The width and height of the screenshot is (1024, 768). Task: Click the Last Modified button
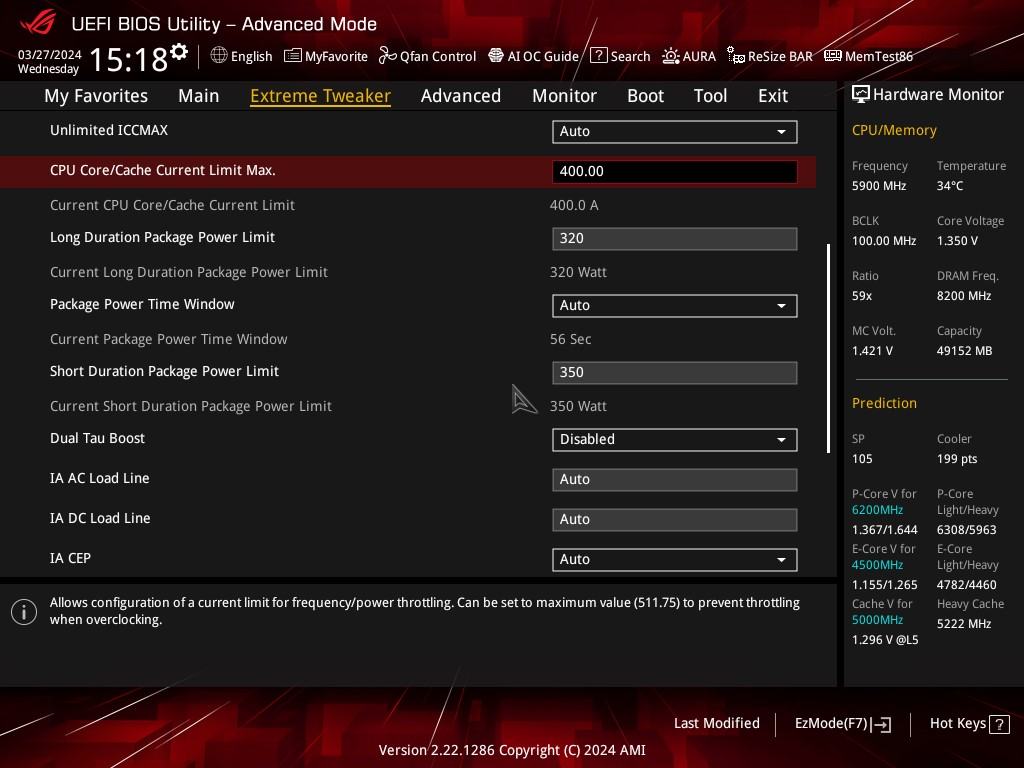(716, 724)
